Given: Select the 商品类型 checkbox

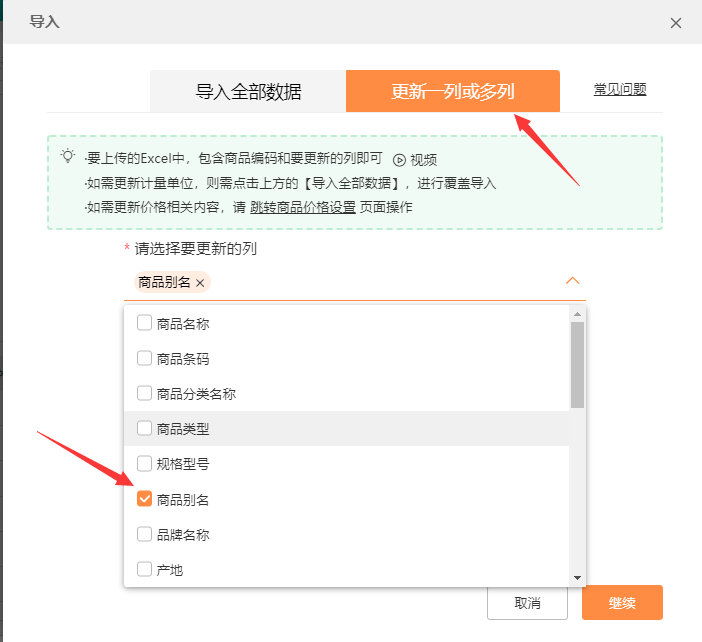Looking at the screenshot, I should (144, 428).
